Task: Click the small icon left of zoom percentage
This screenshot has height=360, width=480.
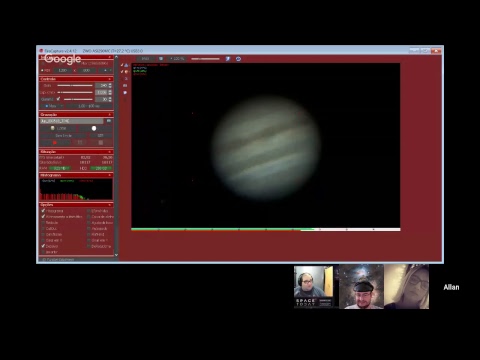Action: pos(161,59)
